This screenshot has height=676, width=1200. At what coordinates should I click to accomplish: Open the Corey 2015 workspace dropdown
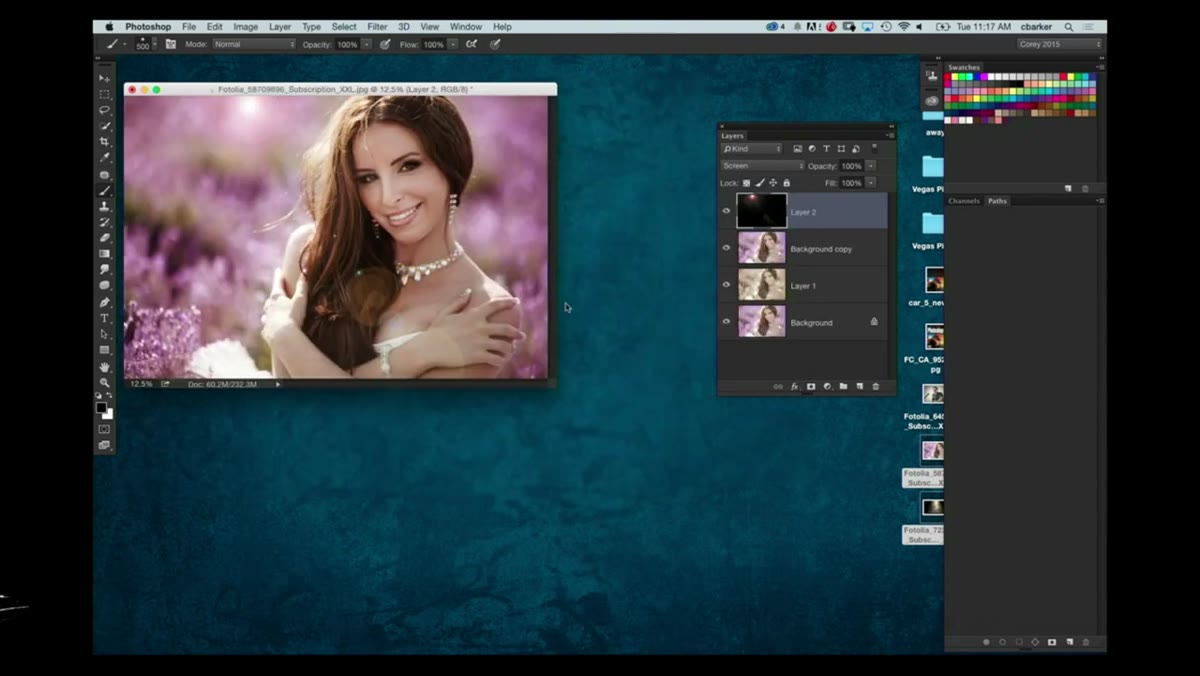(x=1059, y=44)
